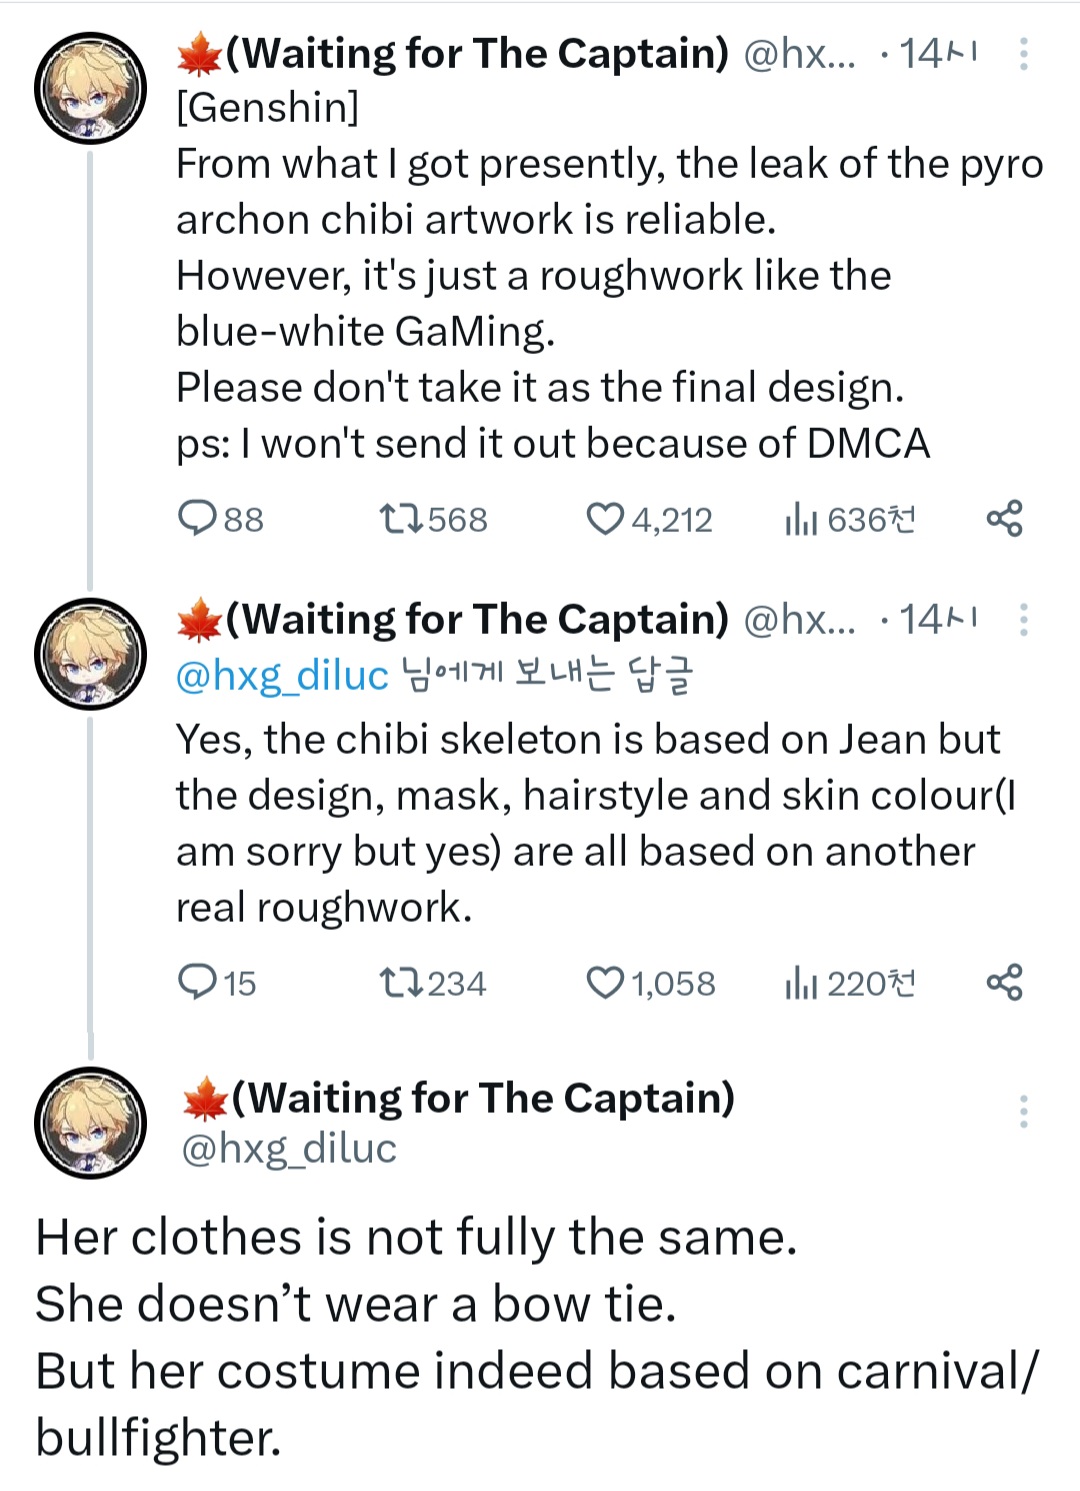Retweet the tweet with 234 retweets
The image size is (1080, 1491).
tap(403, 983)
